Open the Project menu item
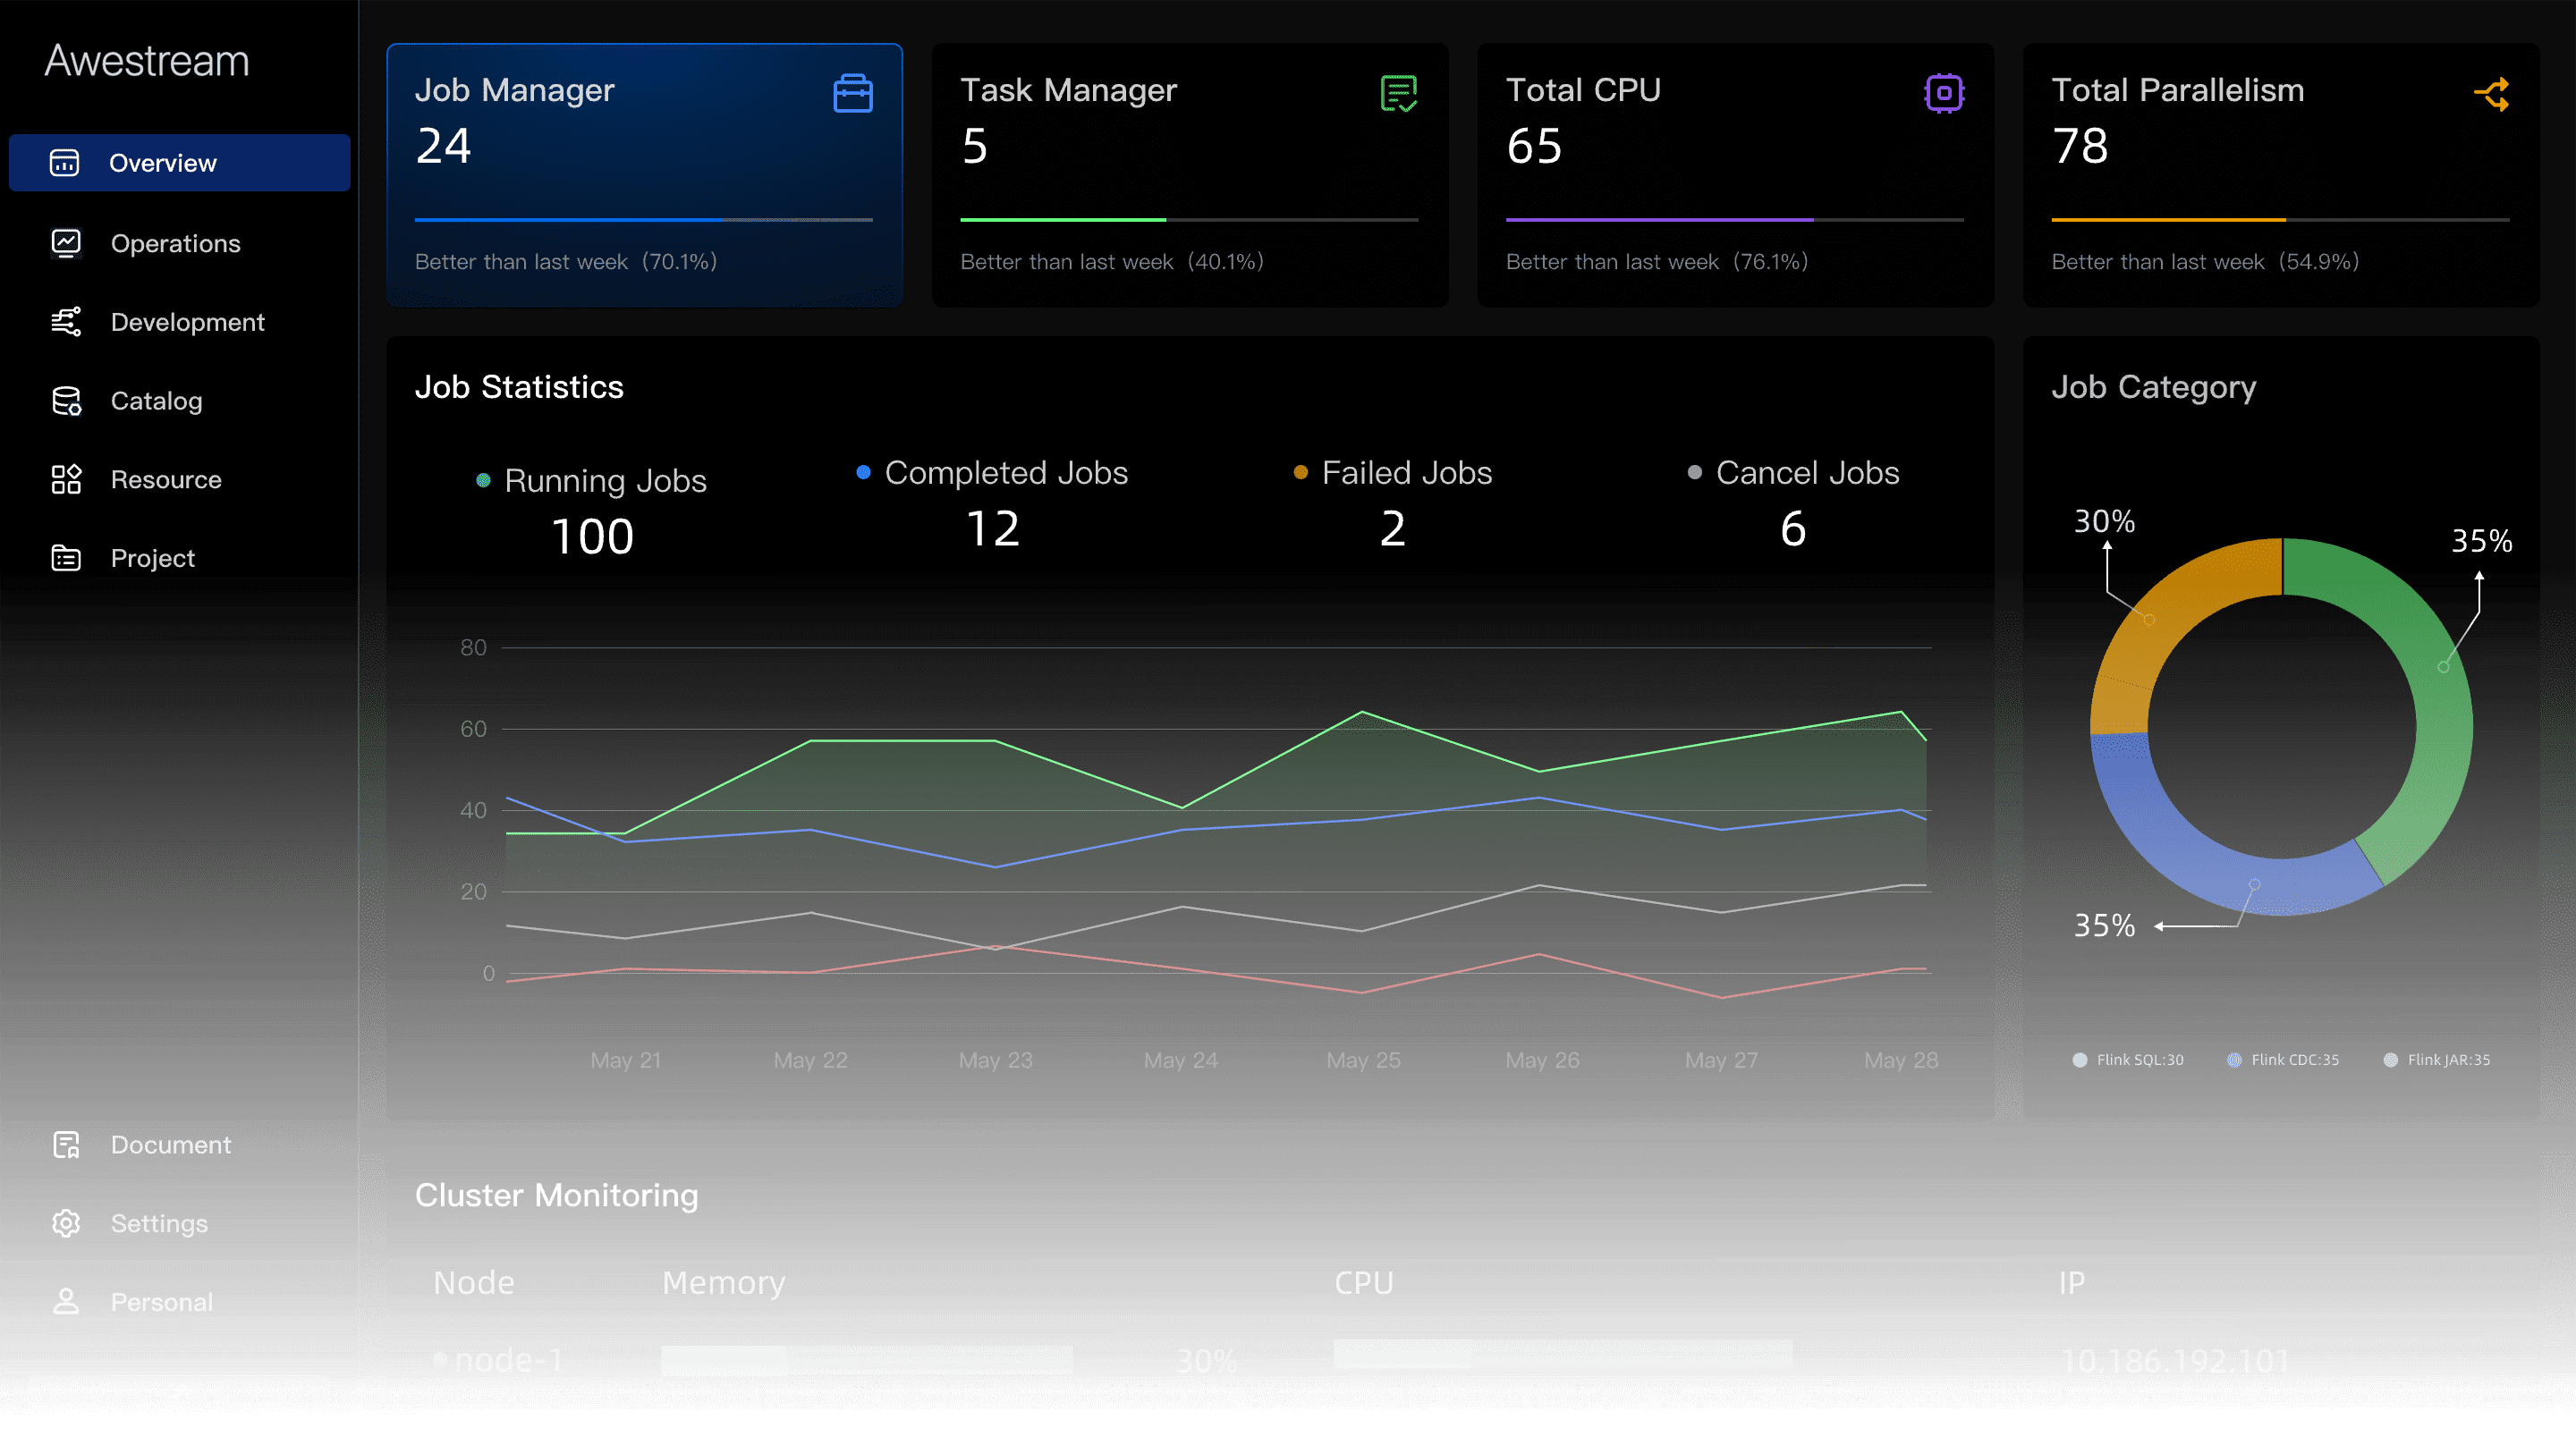Screen dimensions: 2576x1445 pos(152,558)
